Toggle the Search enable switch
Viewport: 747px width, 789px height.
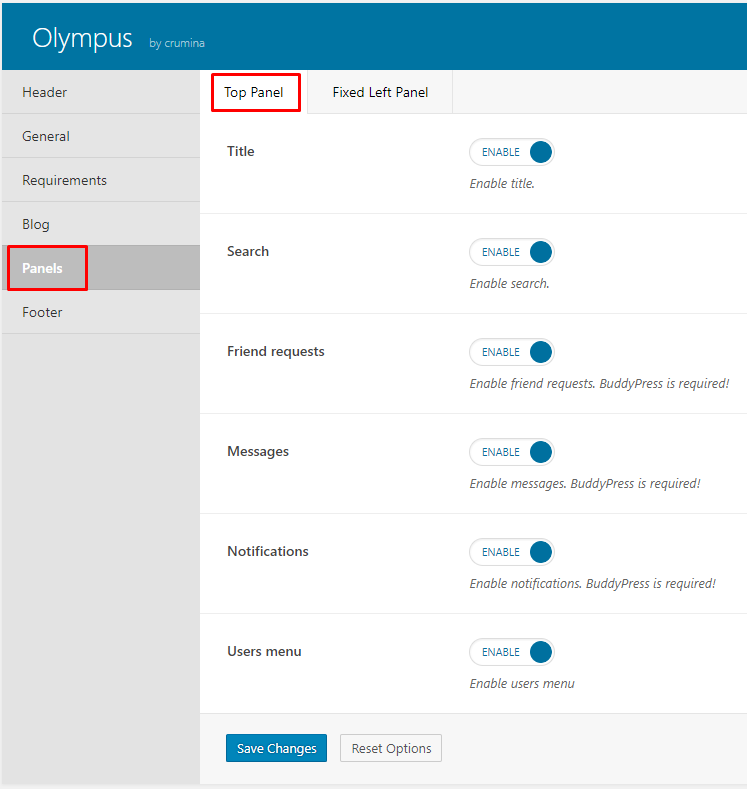point(512,252)
